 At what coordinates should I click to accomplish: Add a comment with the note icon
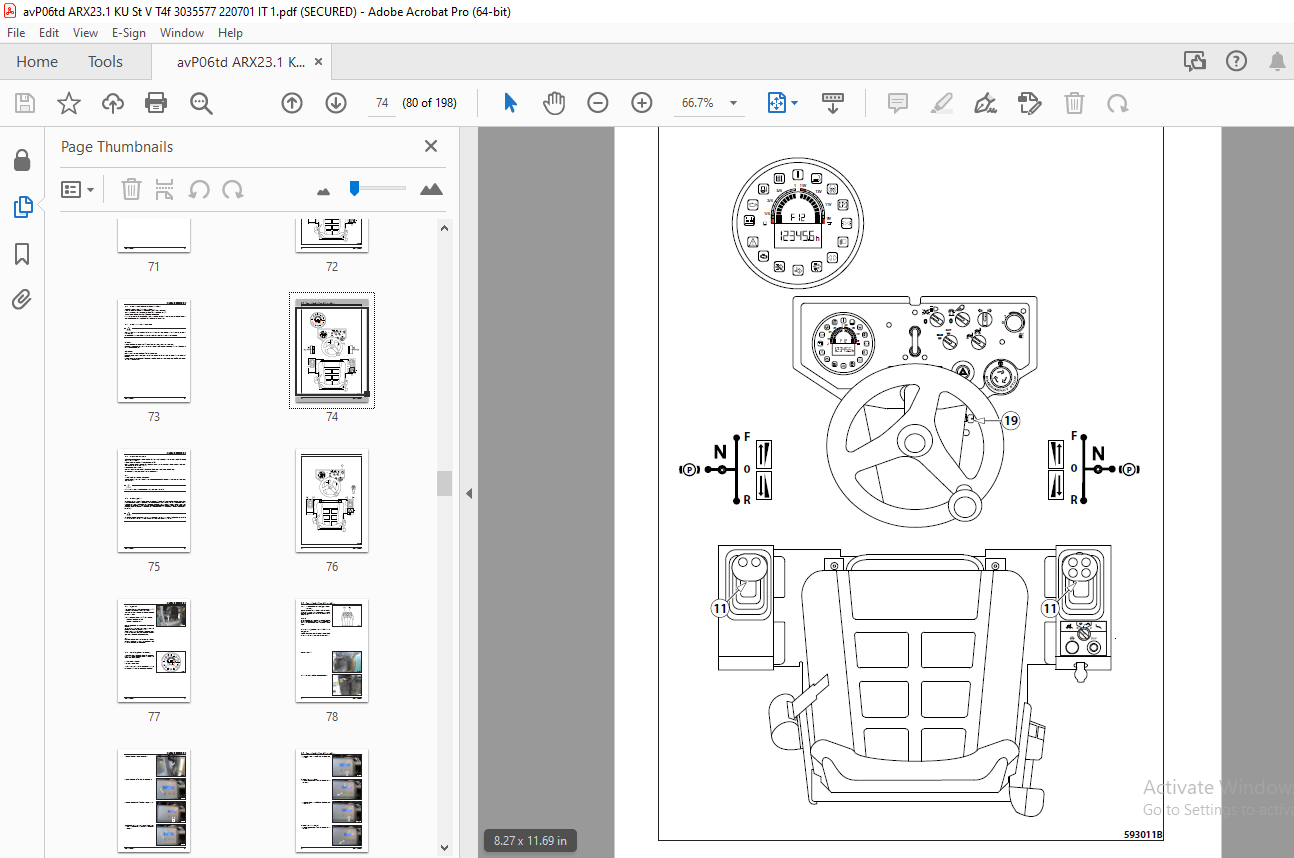898,103
